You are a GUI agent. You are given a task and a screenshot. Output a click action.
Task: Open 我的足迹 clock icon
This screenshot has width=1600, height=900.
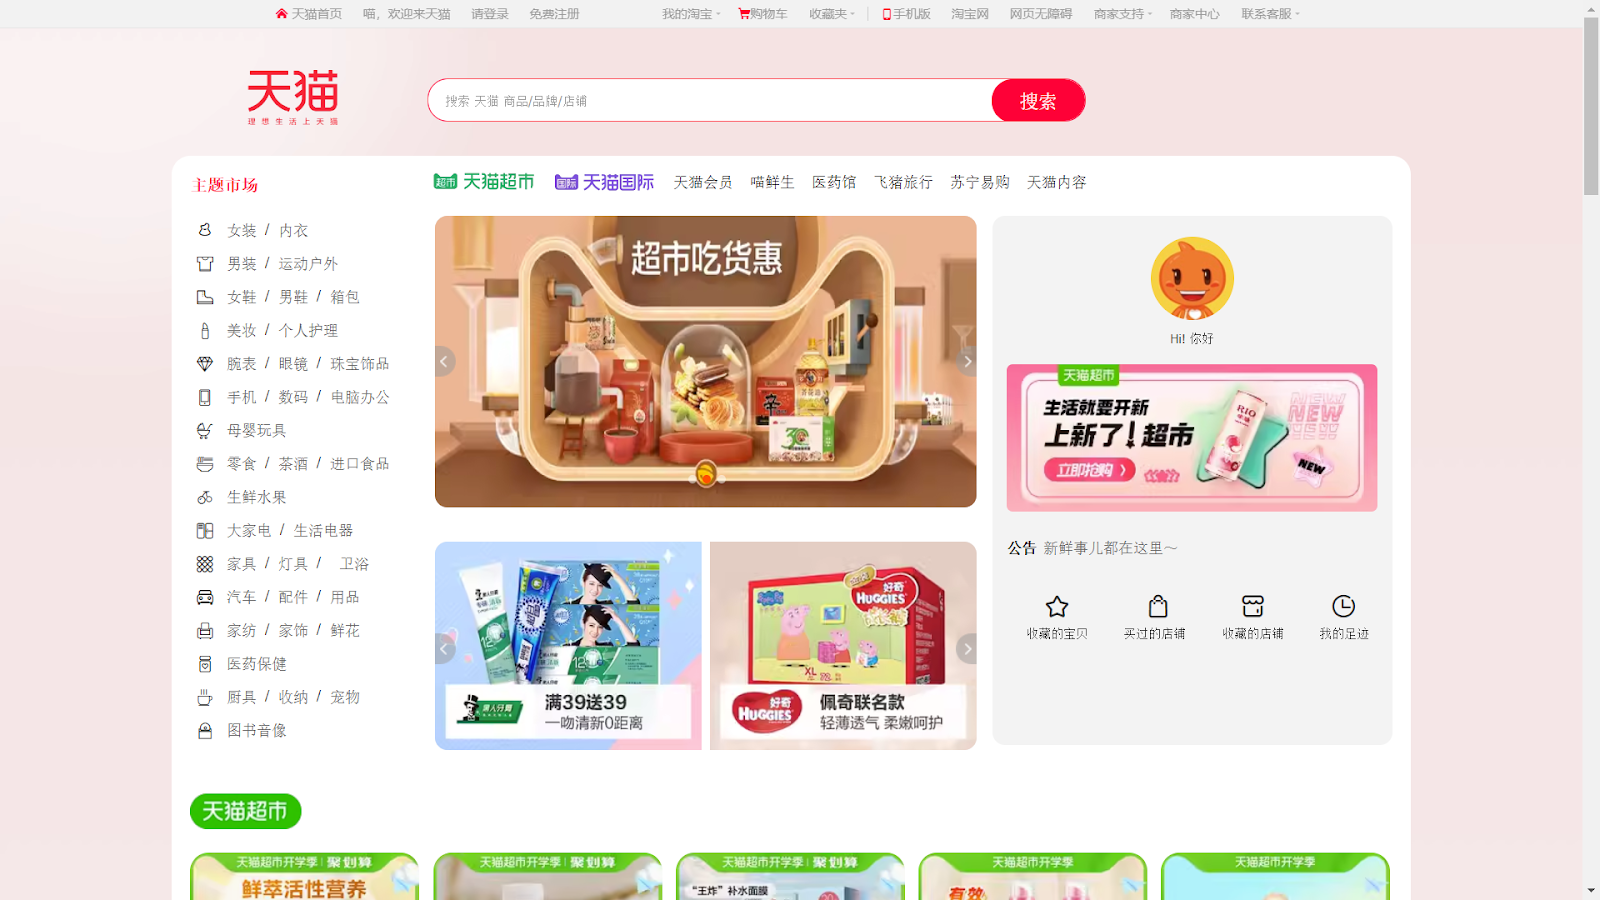1343,606
